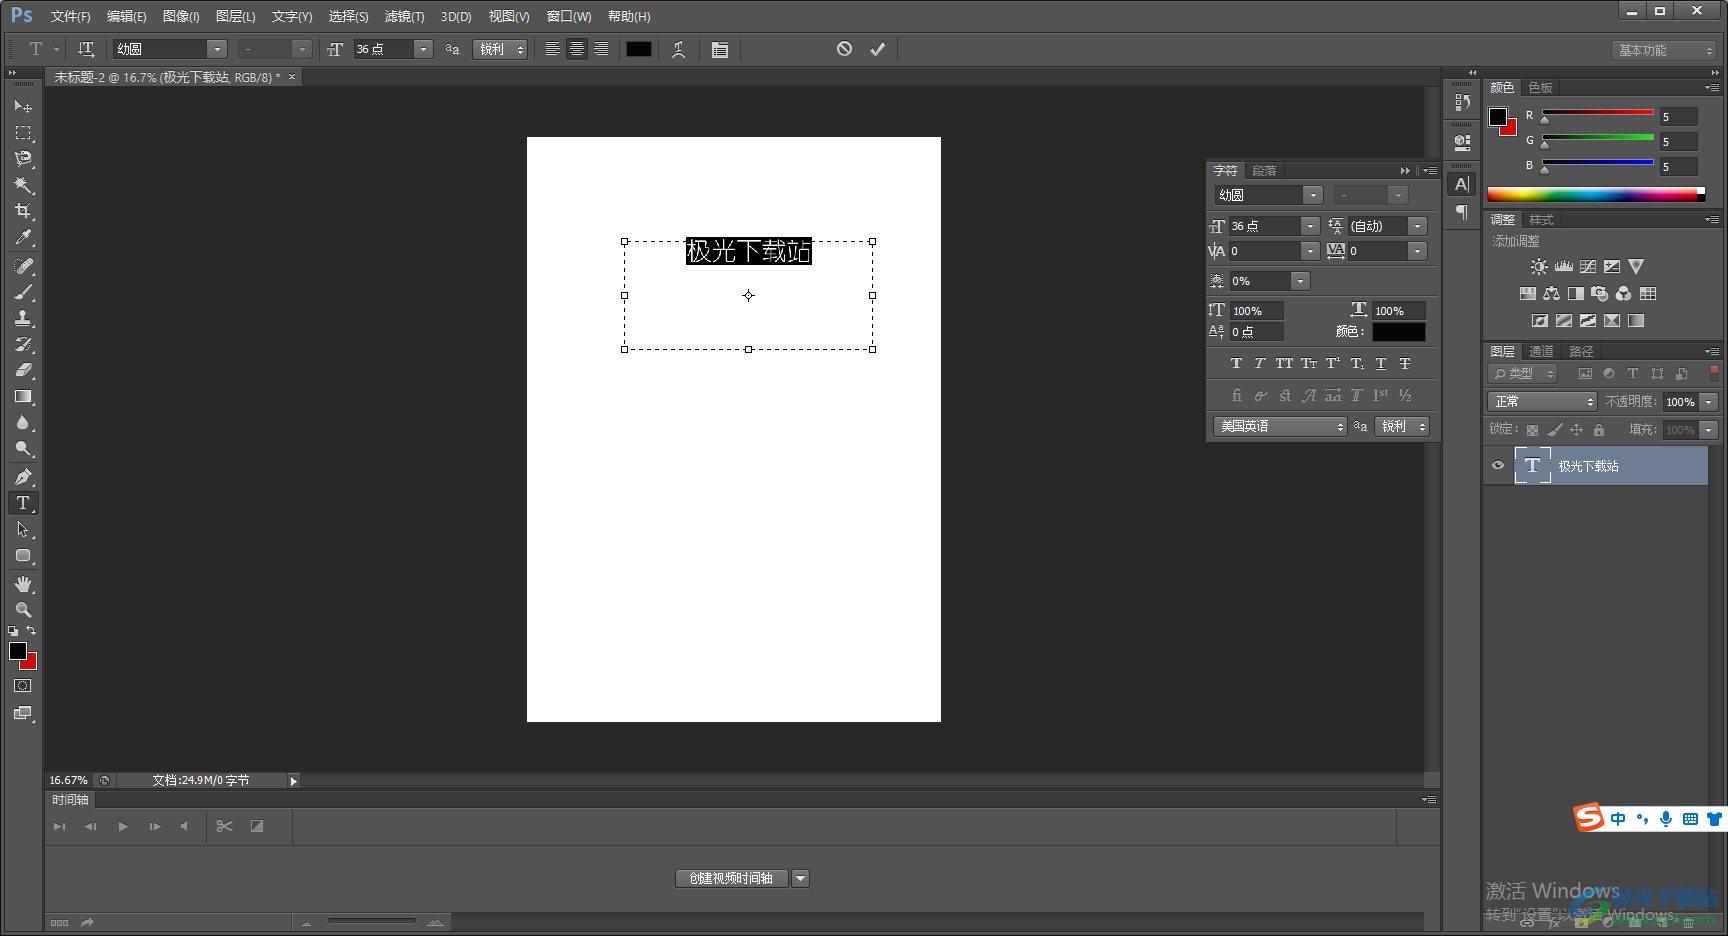Toggle the character and paragraph panels button
Screen dimensions: 1728x936
tap(719, 49)
